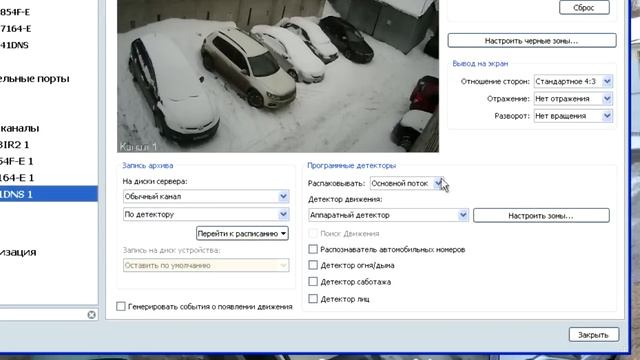Enable Распознаватель автомобильных номеров checkbox
Screen dimensions: 640x360
pos(313,249)
